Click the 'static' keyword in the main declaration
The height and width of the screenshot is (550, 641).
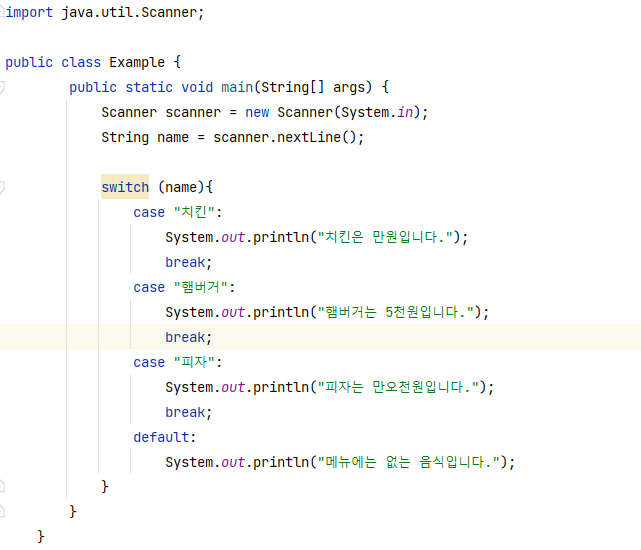point(149,87)
